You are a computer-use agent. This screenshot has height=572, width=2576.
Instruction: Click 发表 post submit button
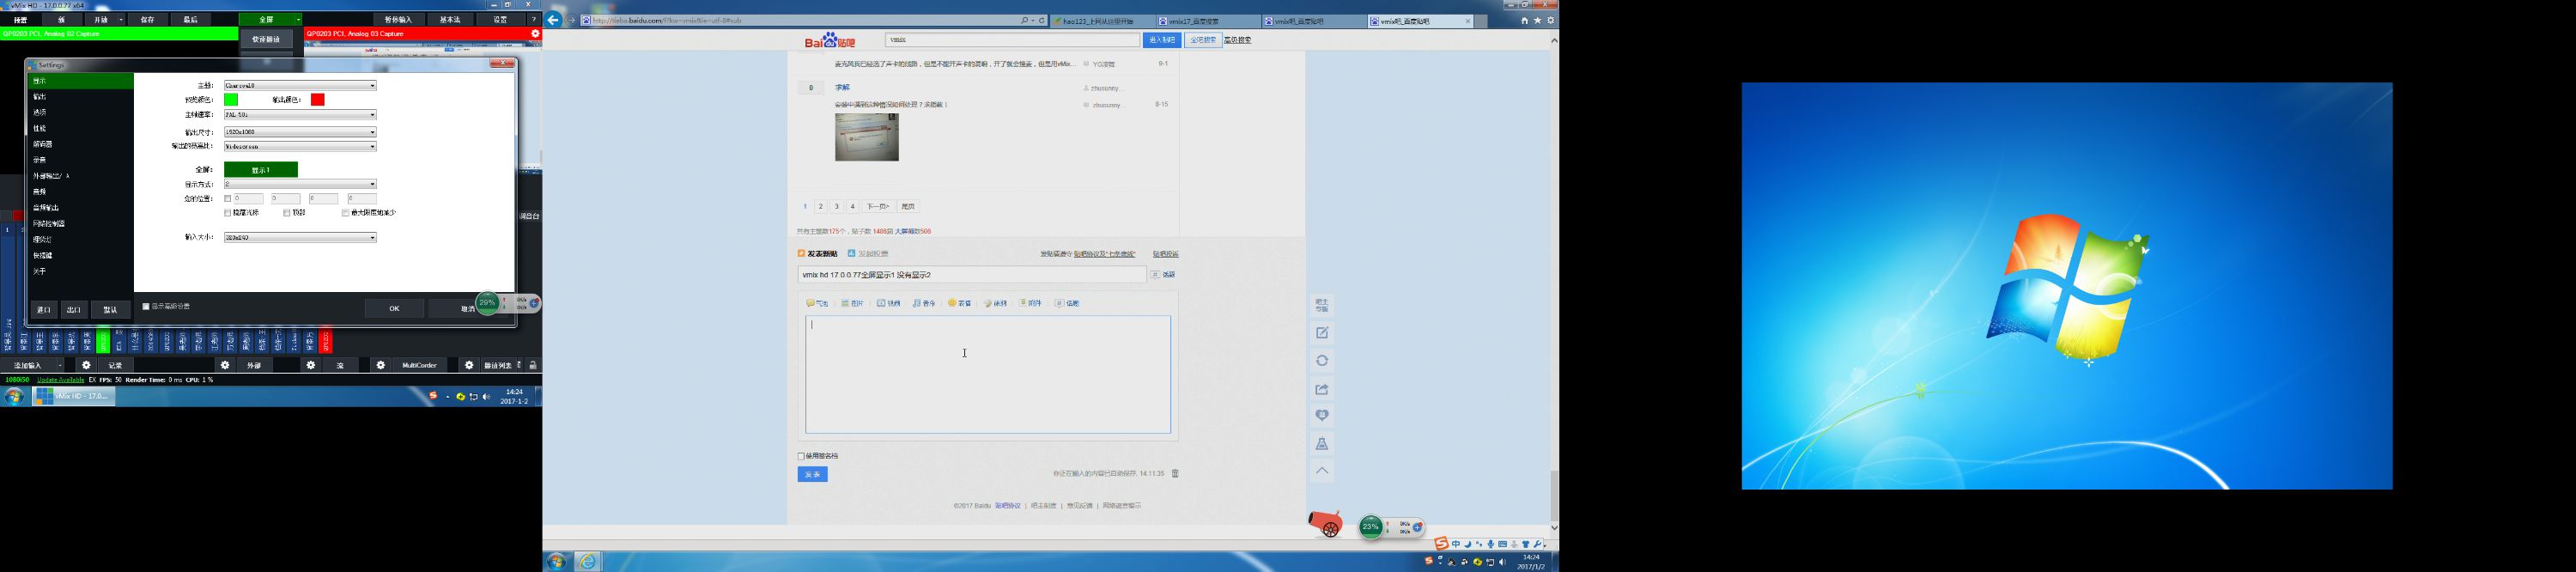tap(812, 475)
